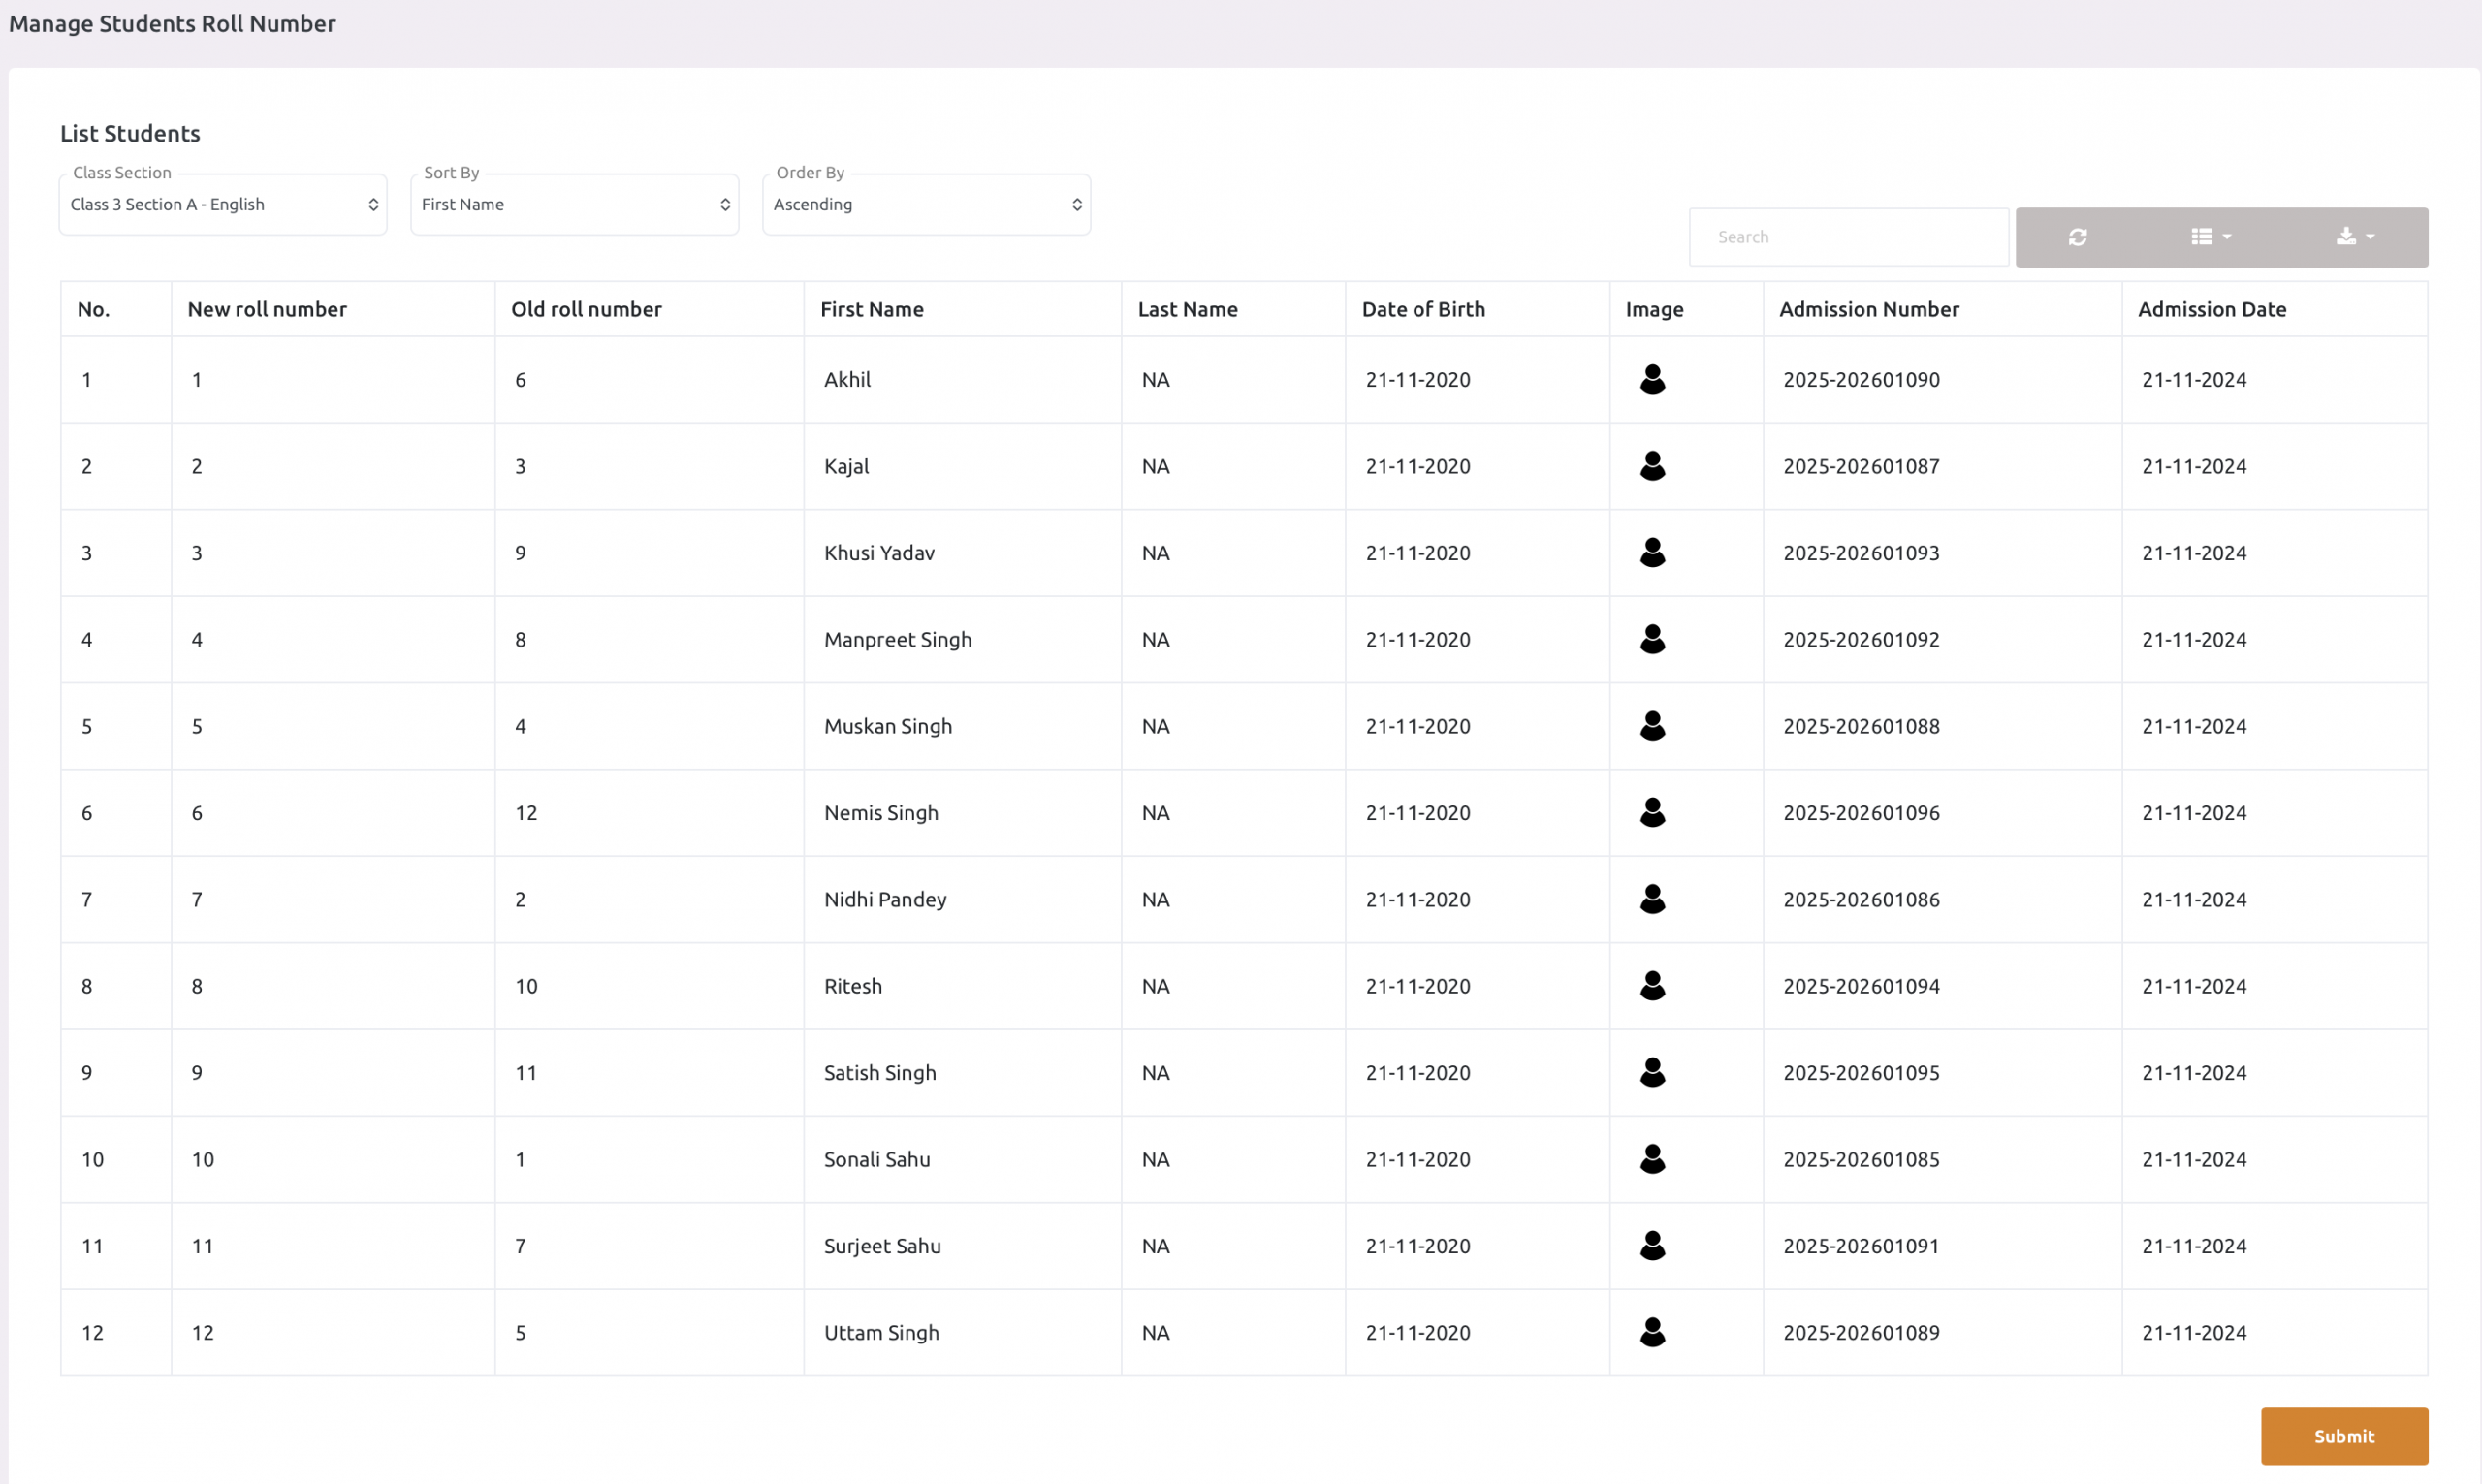The width and height of the screenshot is (2482, 1484).
Task: Click the Search input field
Action: 1848,237
